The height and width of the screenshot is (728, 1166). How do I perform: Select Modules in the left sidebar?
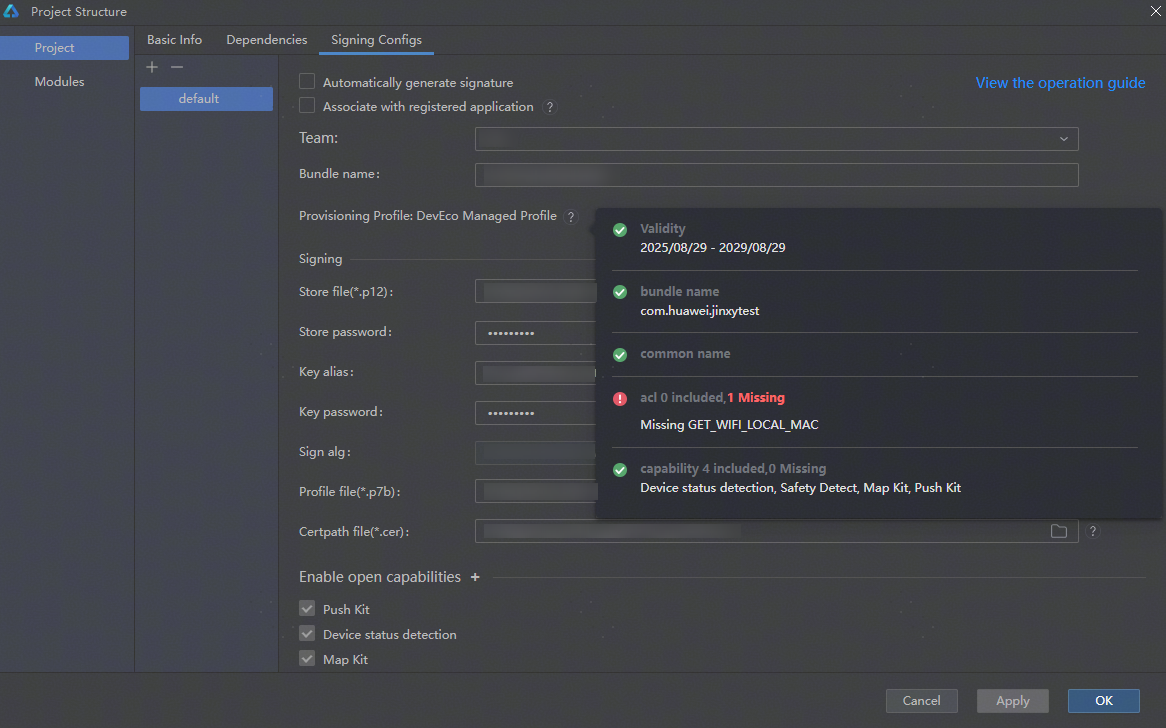[x=60, y=82]
